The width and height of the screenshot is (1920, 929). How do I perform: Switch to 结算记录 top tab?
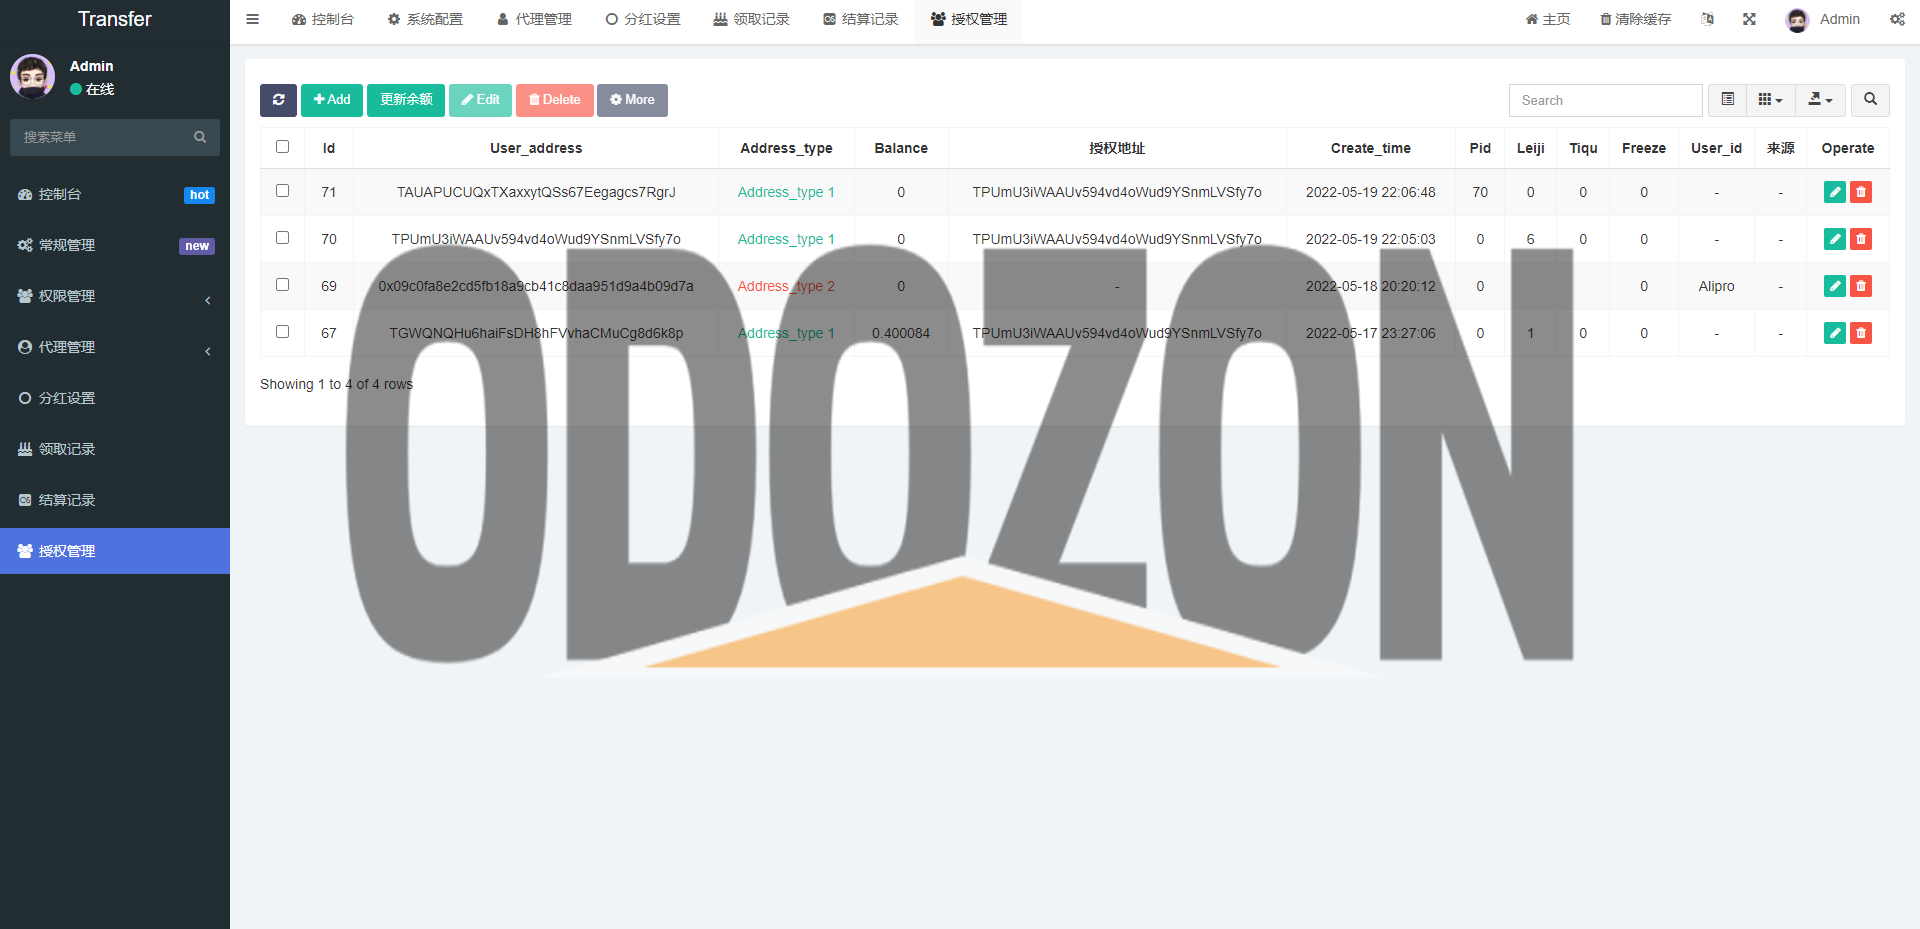[861, 19]
